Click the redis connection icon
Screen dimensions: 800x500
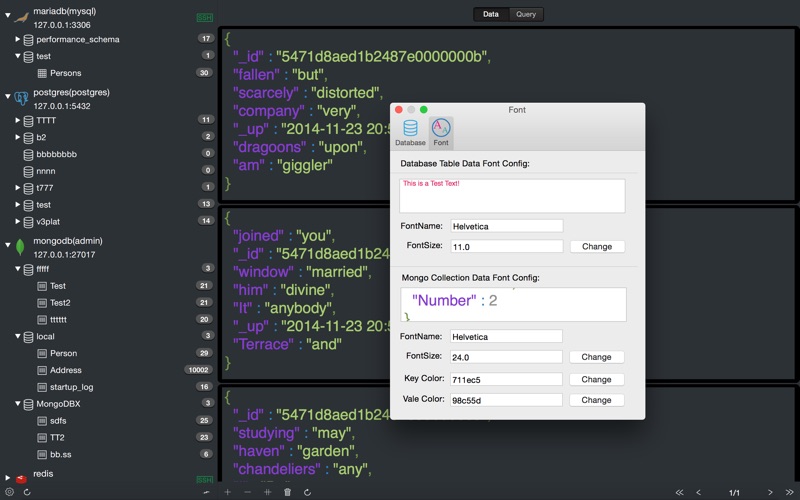[x=21, y=479]
